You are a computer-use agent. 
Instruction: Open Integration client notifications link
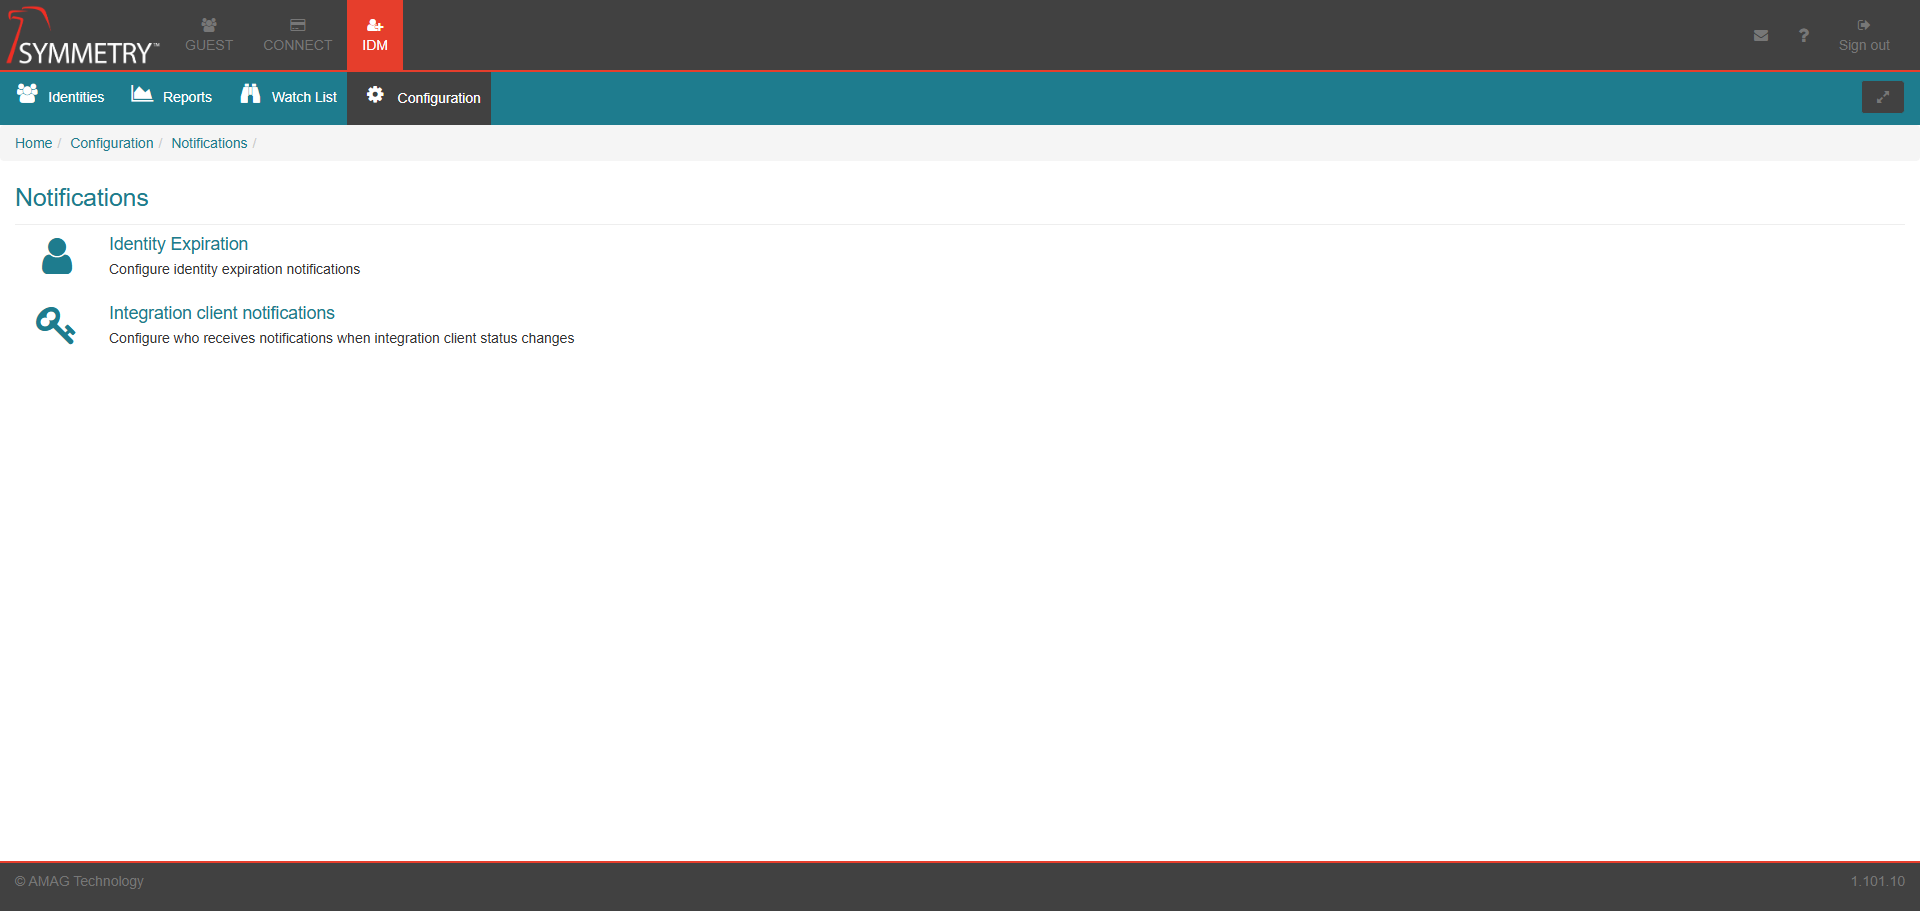(221, 313)
